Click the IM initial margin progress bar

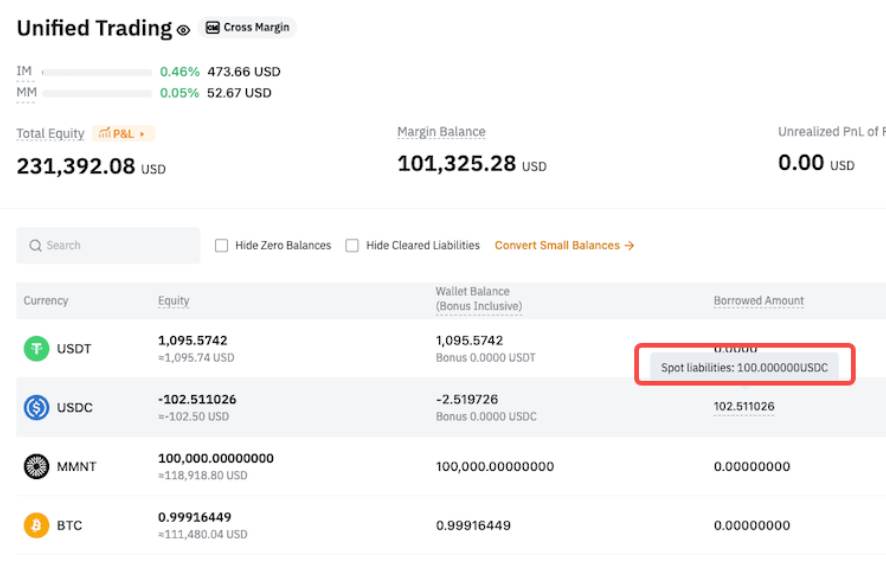(x=97, y=72)
